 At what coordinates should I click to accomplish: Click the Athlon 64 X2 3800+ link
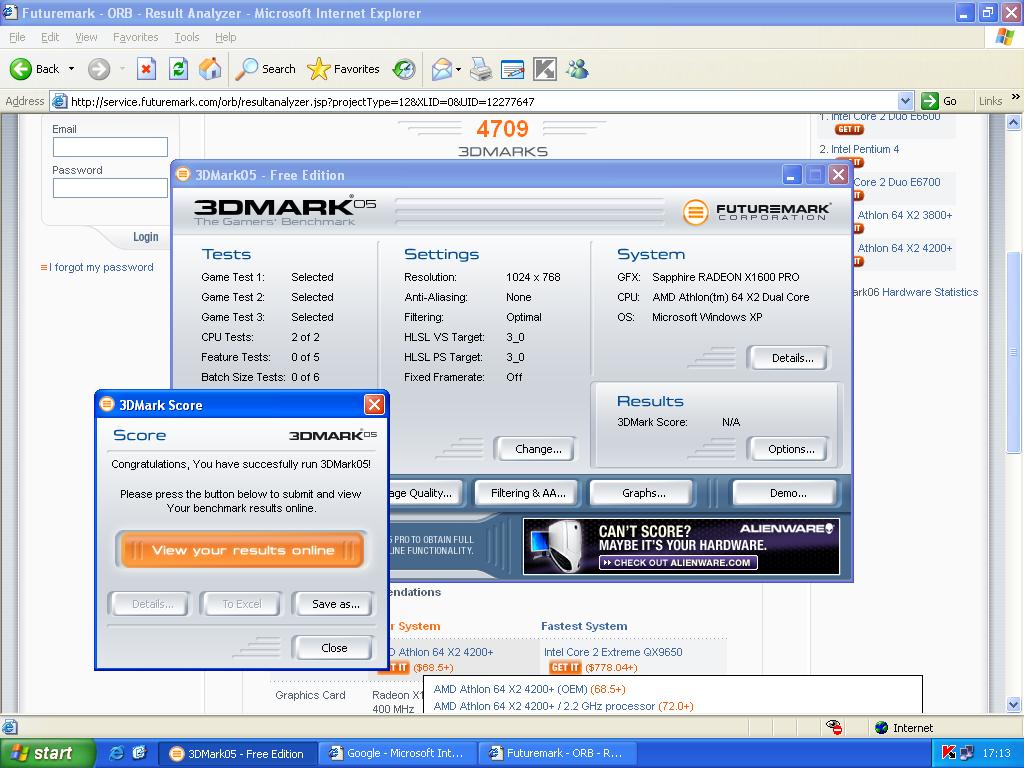(x=904, y=215)
